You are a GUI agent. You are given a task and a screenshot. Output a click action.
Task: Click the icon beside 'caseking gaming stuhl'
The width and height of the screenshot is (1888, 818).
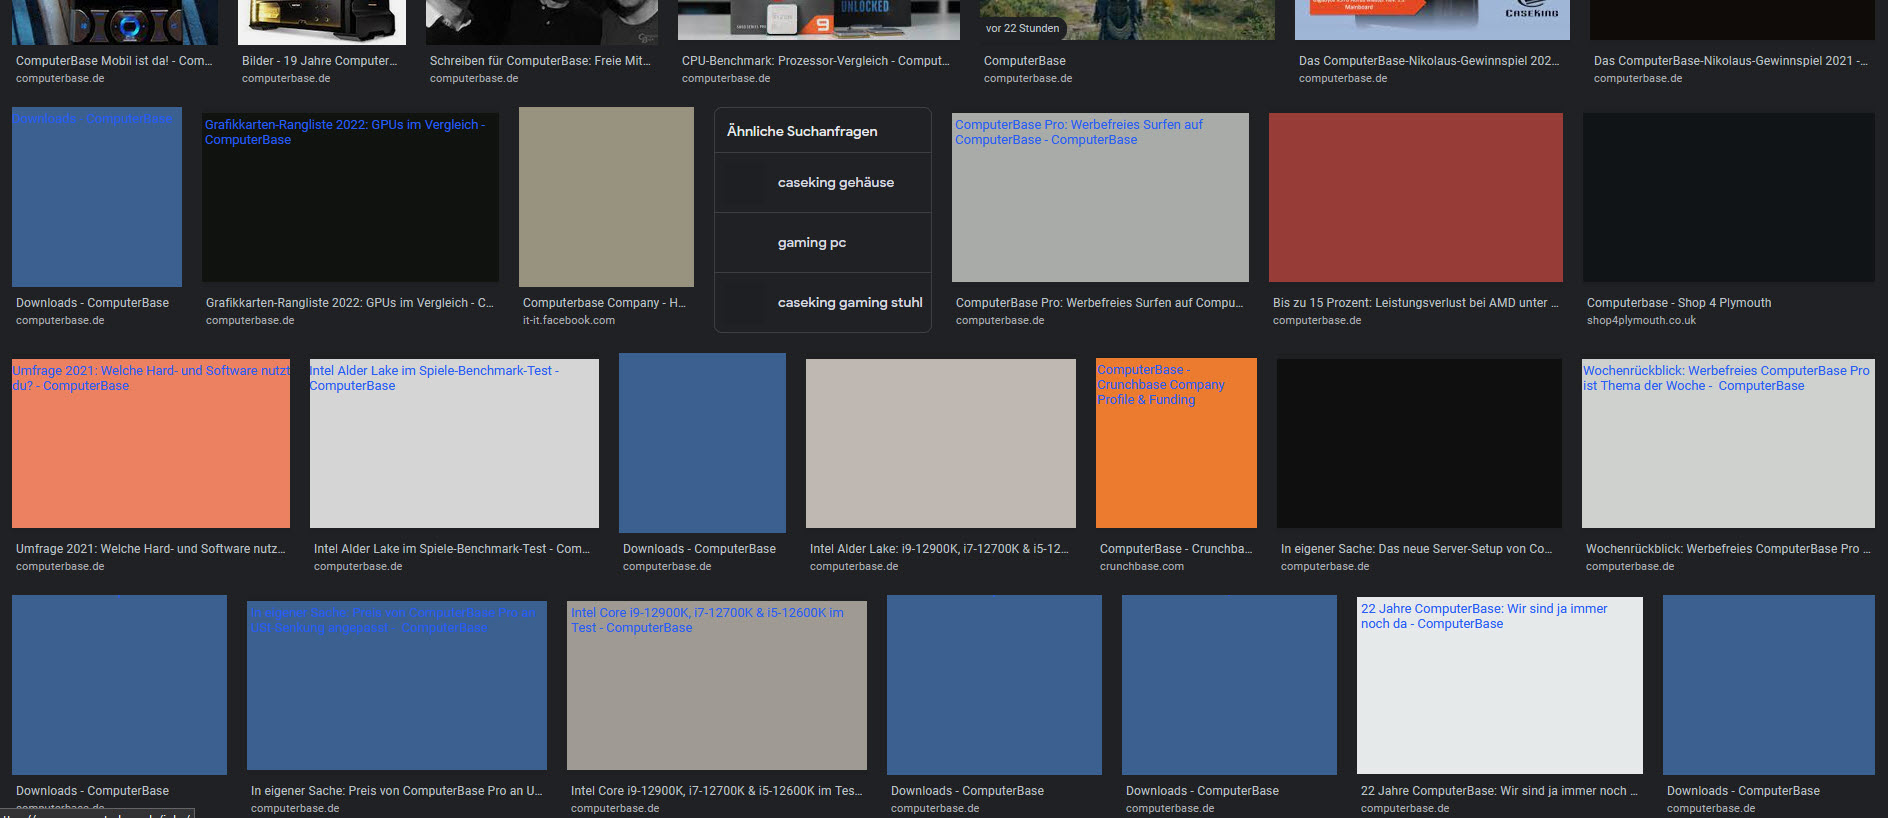[746, 303]
